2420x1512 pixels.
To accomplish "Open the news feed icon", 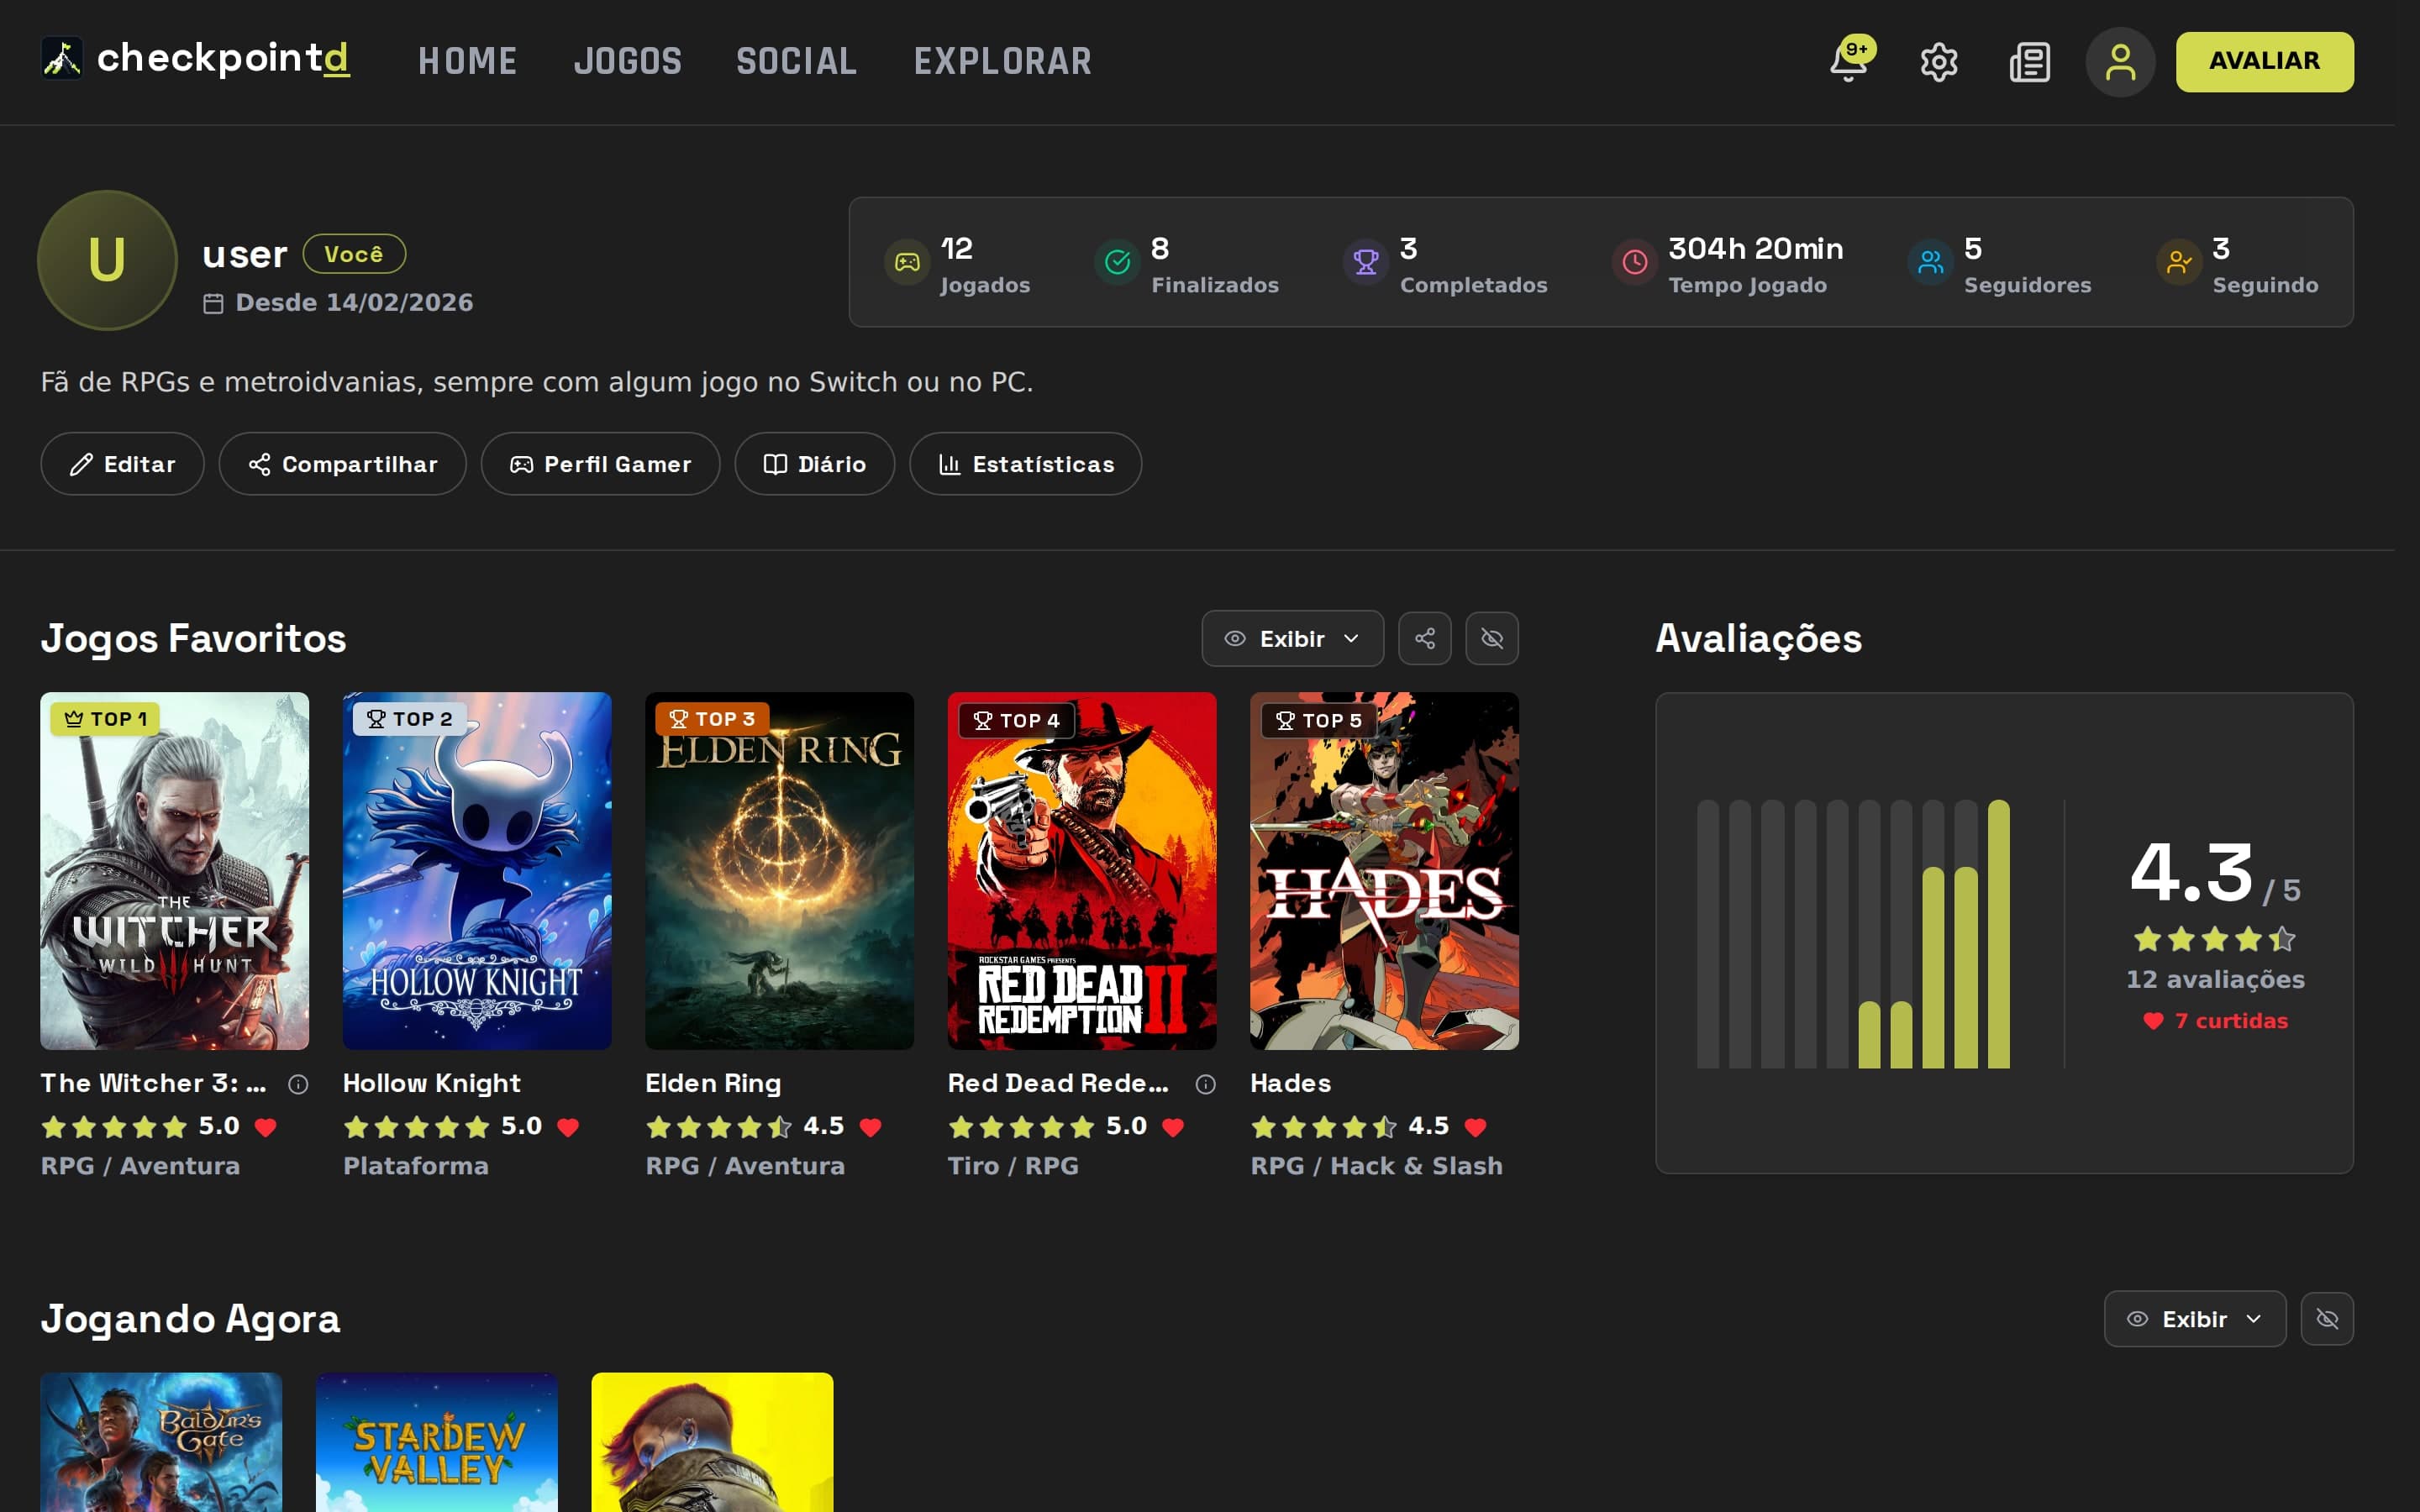I will tap(2030, 62).
